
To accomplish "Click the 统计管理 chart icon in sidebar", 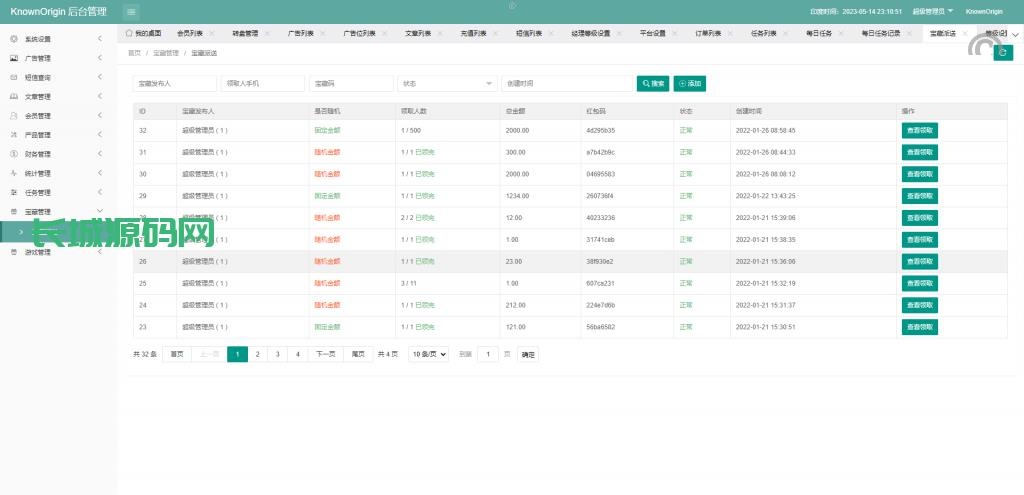I will (x=13, y=173).
